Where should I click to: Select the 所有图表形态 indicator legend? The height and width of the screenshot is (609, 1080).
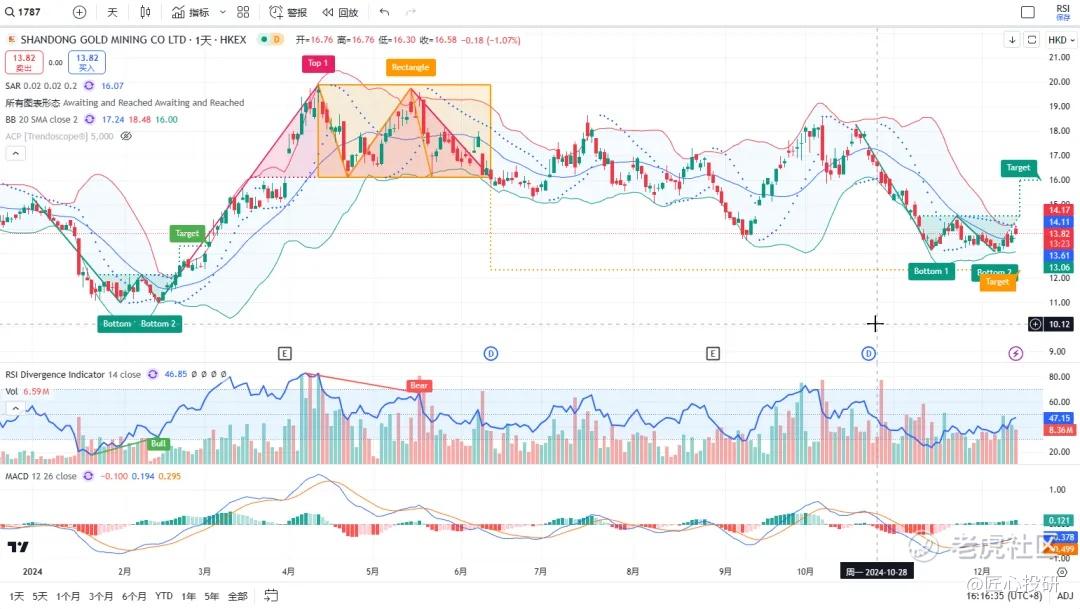(125, 103)
